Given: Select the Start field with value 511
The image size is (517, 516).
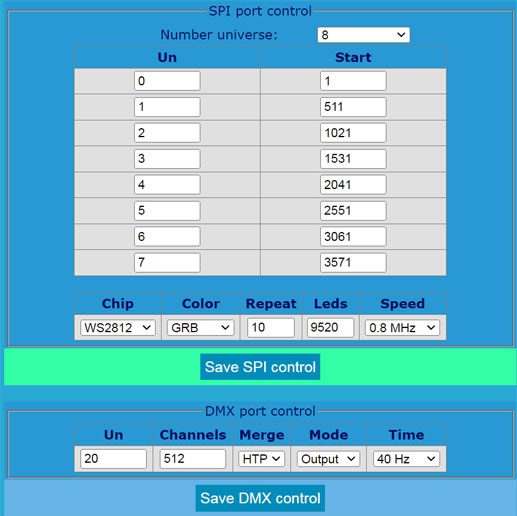Looking at the screenshot, I should pos(353,107).
